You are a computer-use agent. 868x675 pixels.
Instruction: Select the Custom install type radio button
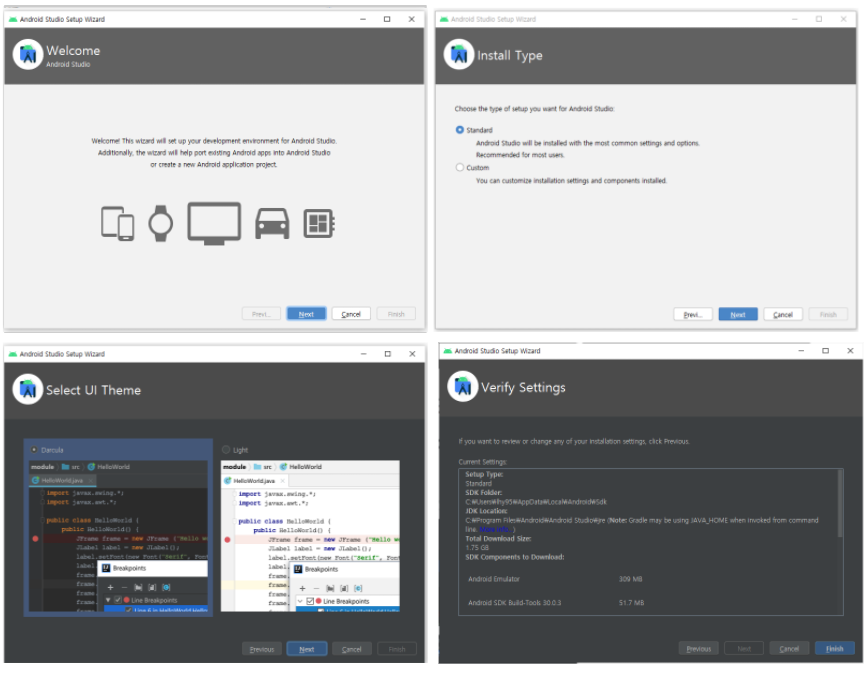(459, 167)
